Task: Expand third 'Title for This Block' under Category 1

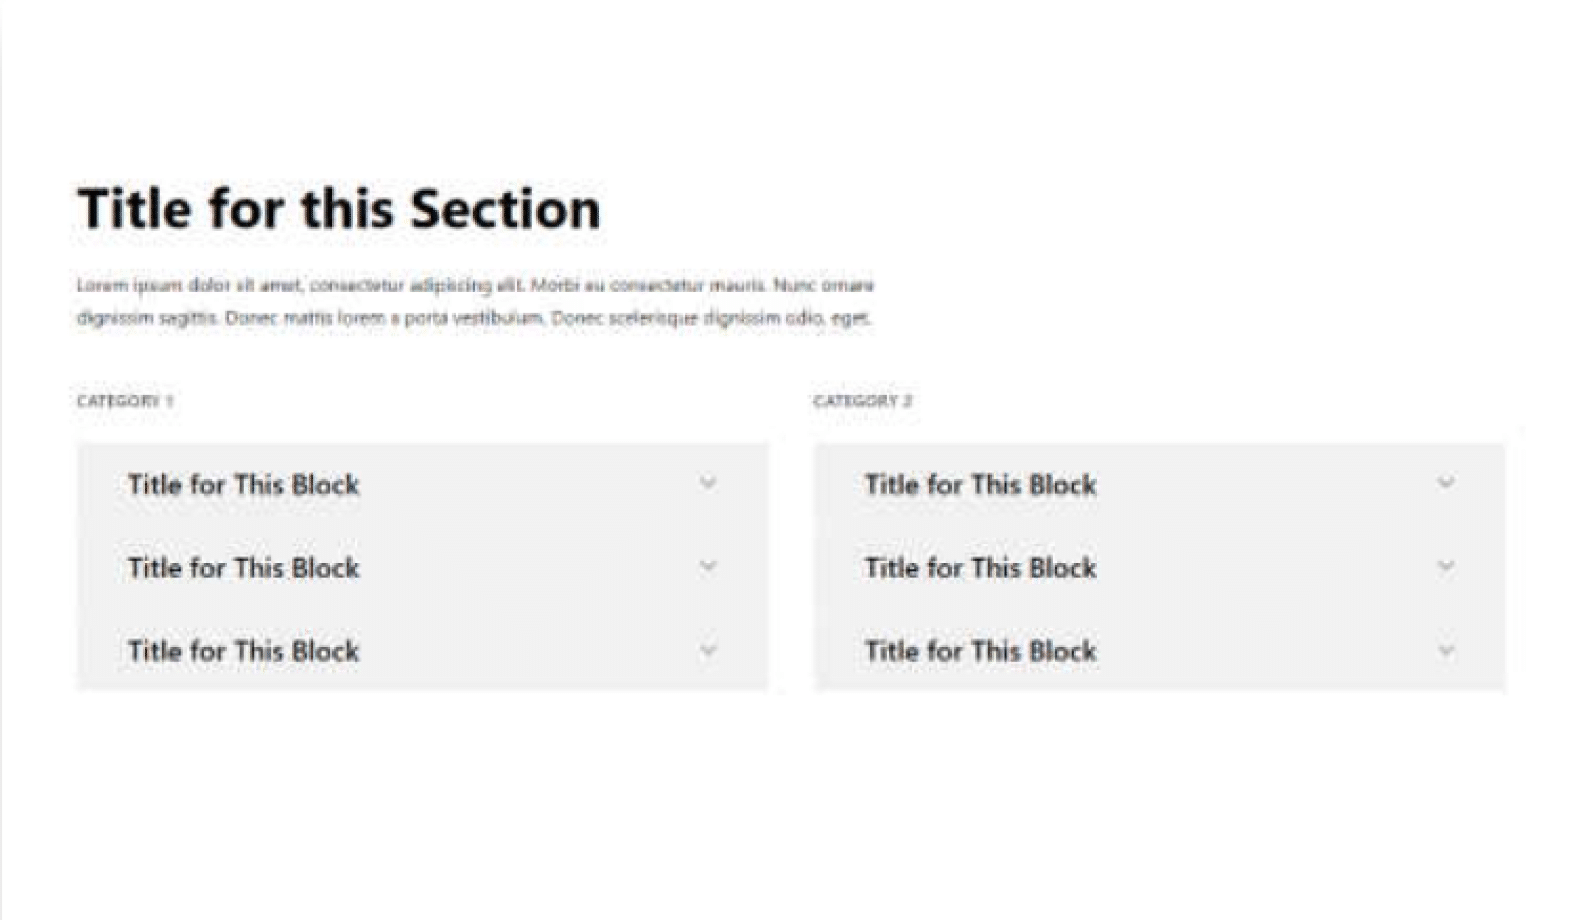Action: click(x=243, y=651)
